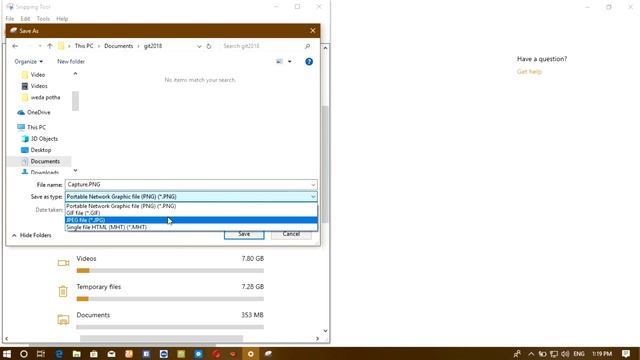
Task: Click Snipping Tool horizontal scrollbar
Action: [x=162, y=338]
